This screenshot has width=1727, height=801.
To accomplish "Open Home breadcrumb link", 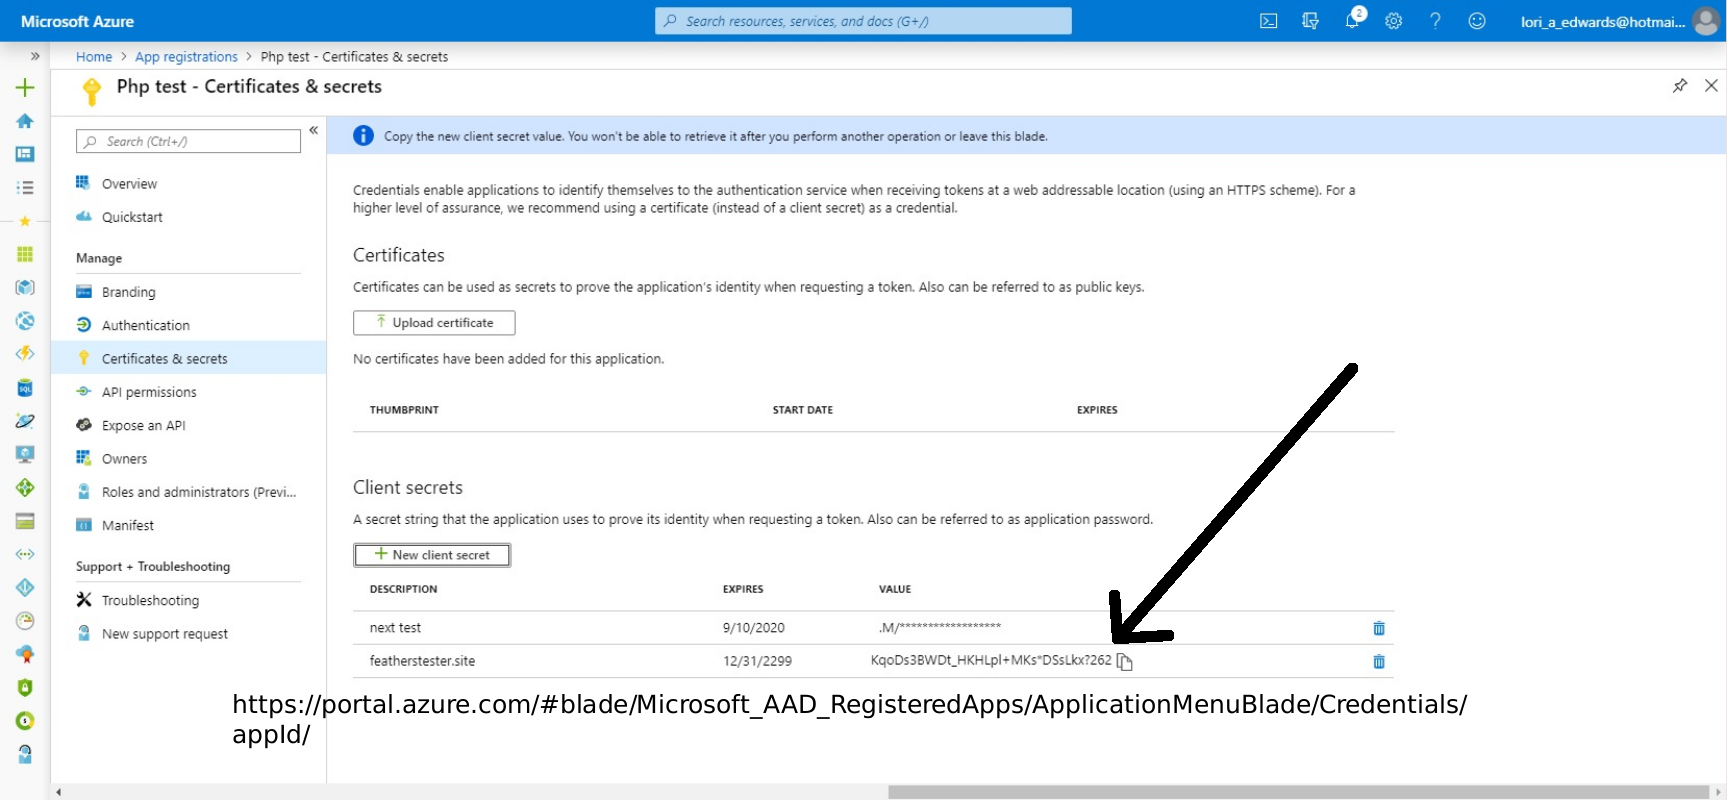I will [x=94, y=57].
